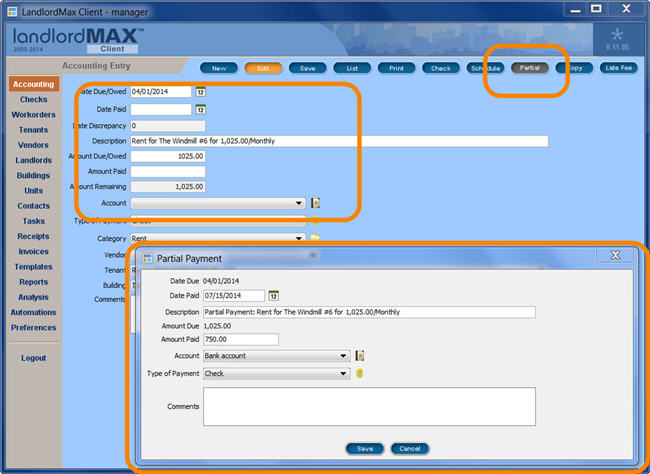The height and width of the screenshot is (474, 650).
Task: Close the Partial Payment dialog
Action: click(x=615, y=255)
